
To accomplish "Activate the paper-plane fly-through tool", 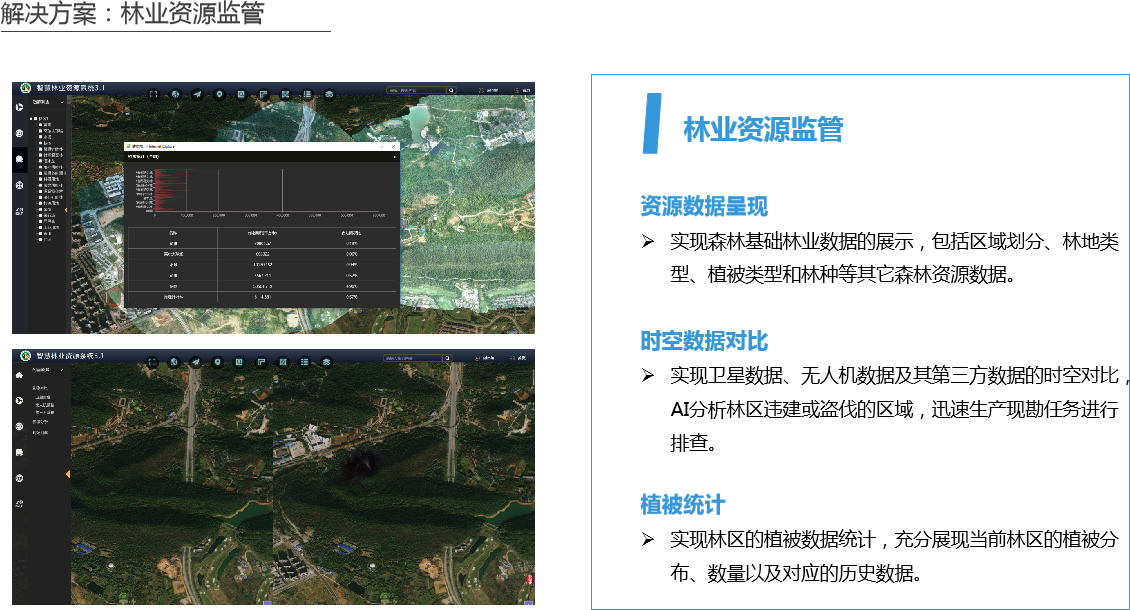I will [x=198, y=93].
